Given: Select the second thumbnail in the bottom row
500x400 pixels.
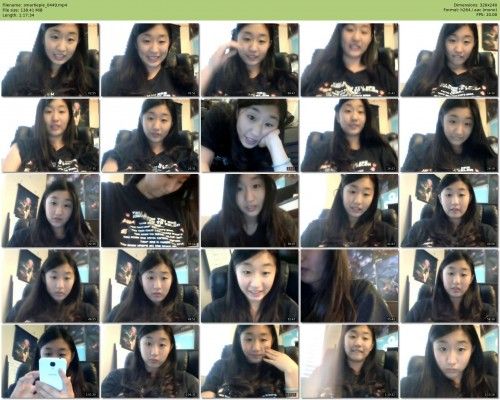Looking at the screenshot, I should coord(150,361).
